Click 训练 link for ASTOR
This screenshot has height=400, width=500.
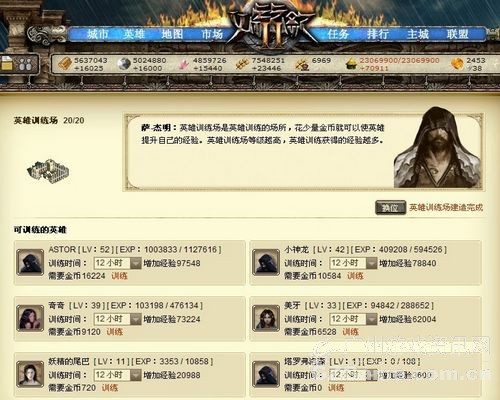(120, 276)
